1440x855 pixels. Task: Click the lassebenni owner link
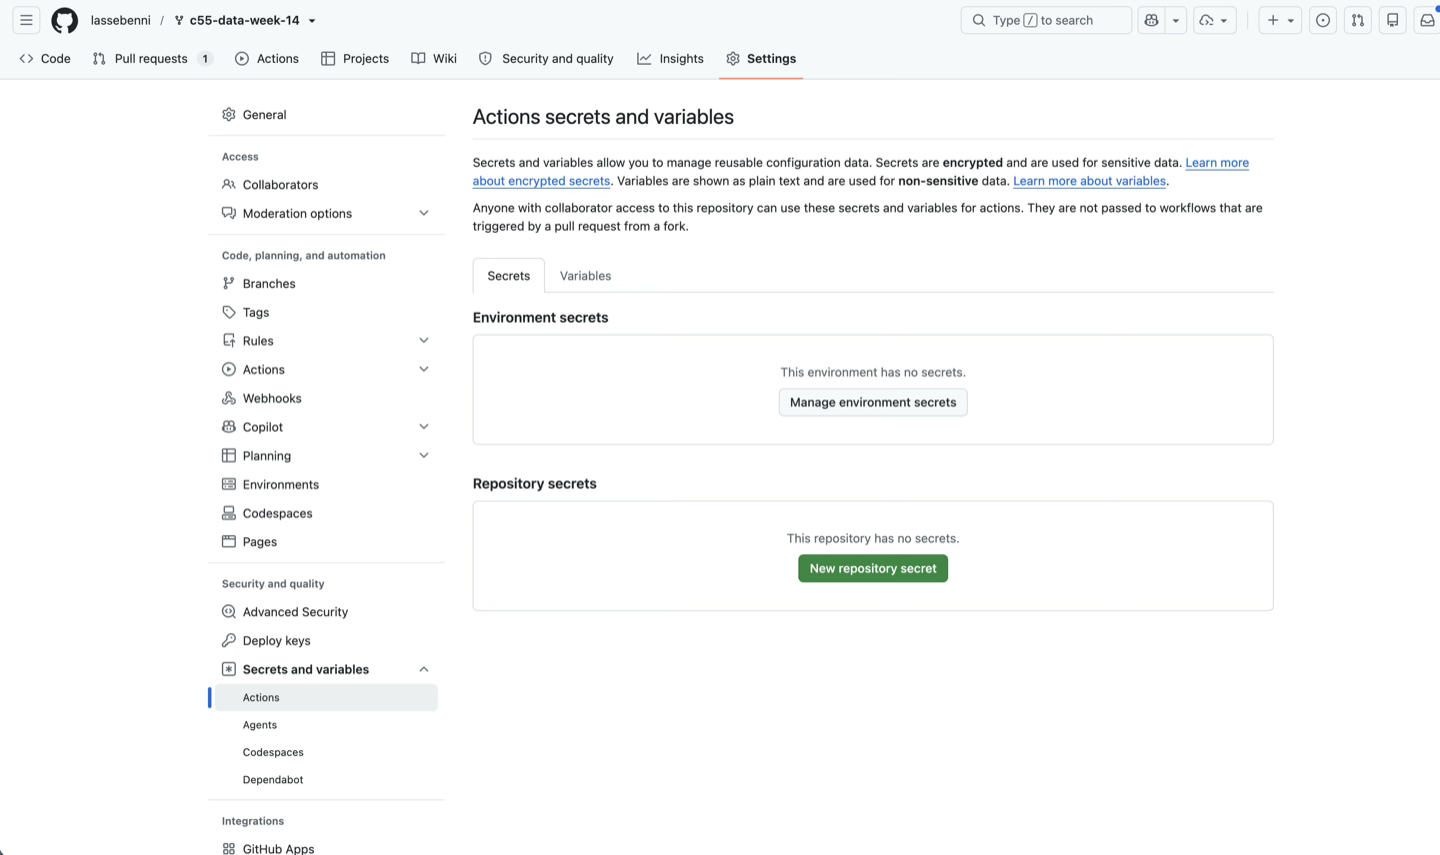click(x=121, y=20)
